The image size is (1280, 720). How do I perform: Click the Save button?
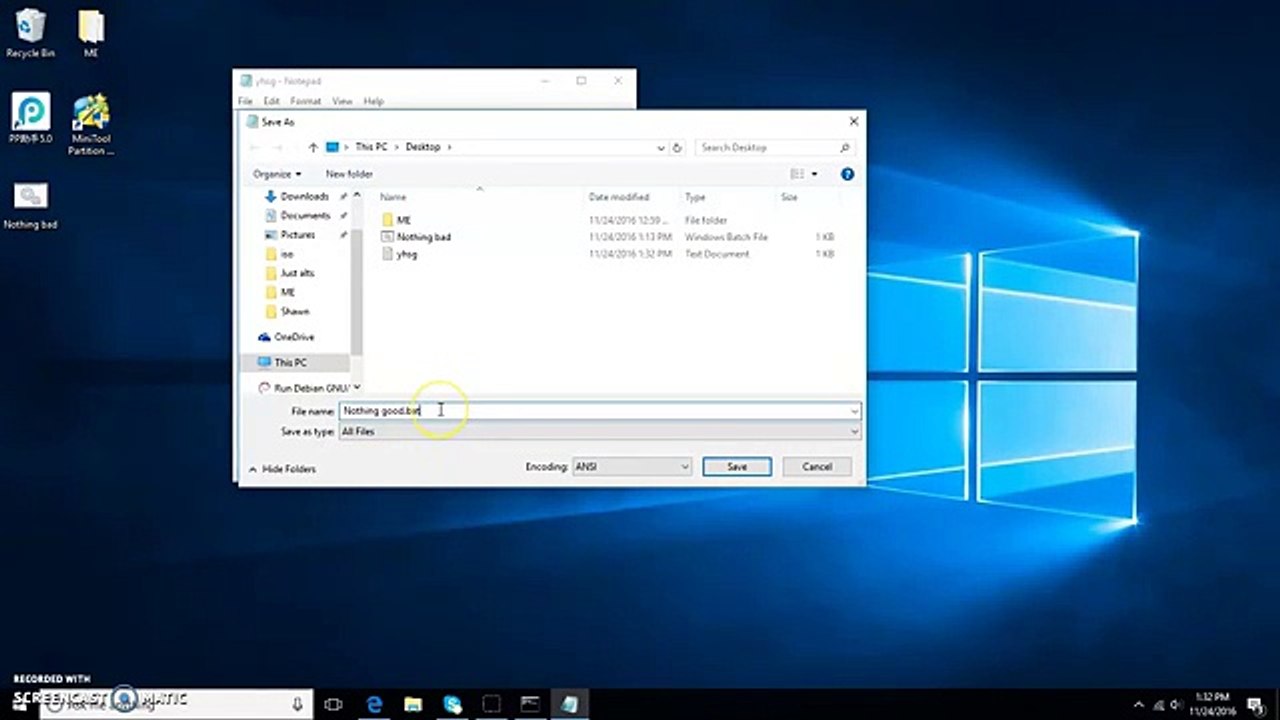click(x=737, y=466)
